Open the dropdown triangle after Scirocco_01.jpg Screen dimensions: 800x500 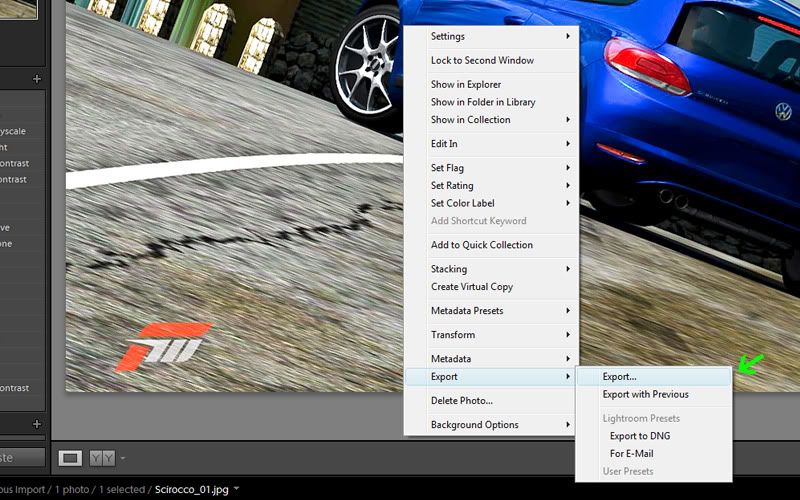(x=236, y=489)
